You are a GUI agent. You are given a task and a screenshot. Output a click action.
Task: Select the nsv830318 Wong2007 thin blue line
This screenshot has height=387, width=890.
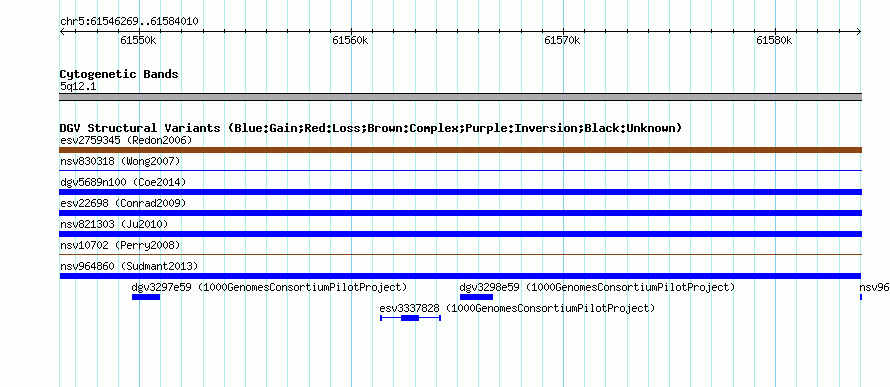460,170
